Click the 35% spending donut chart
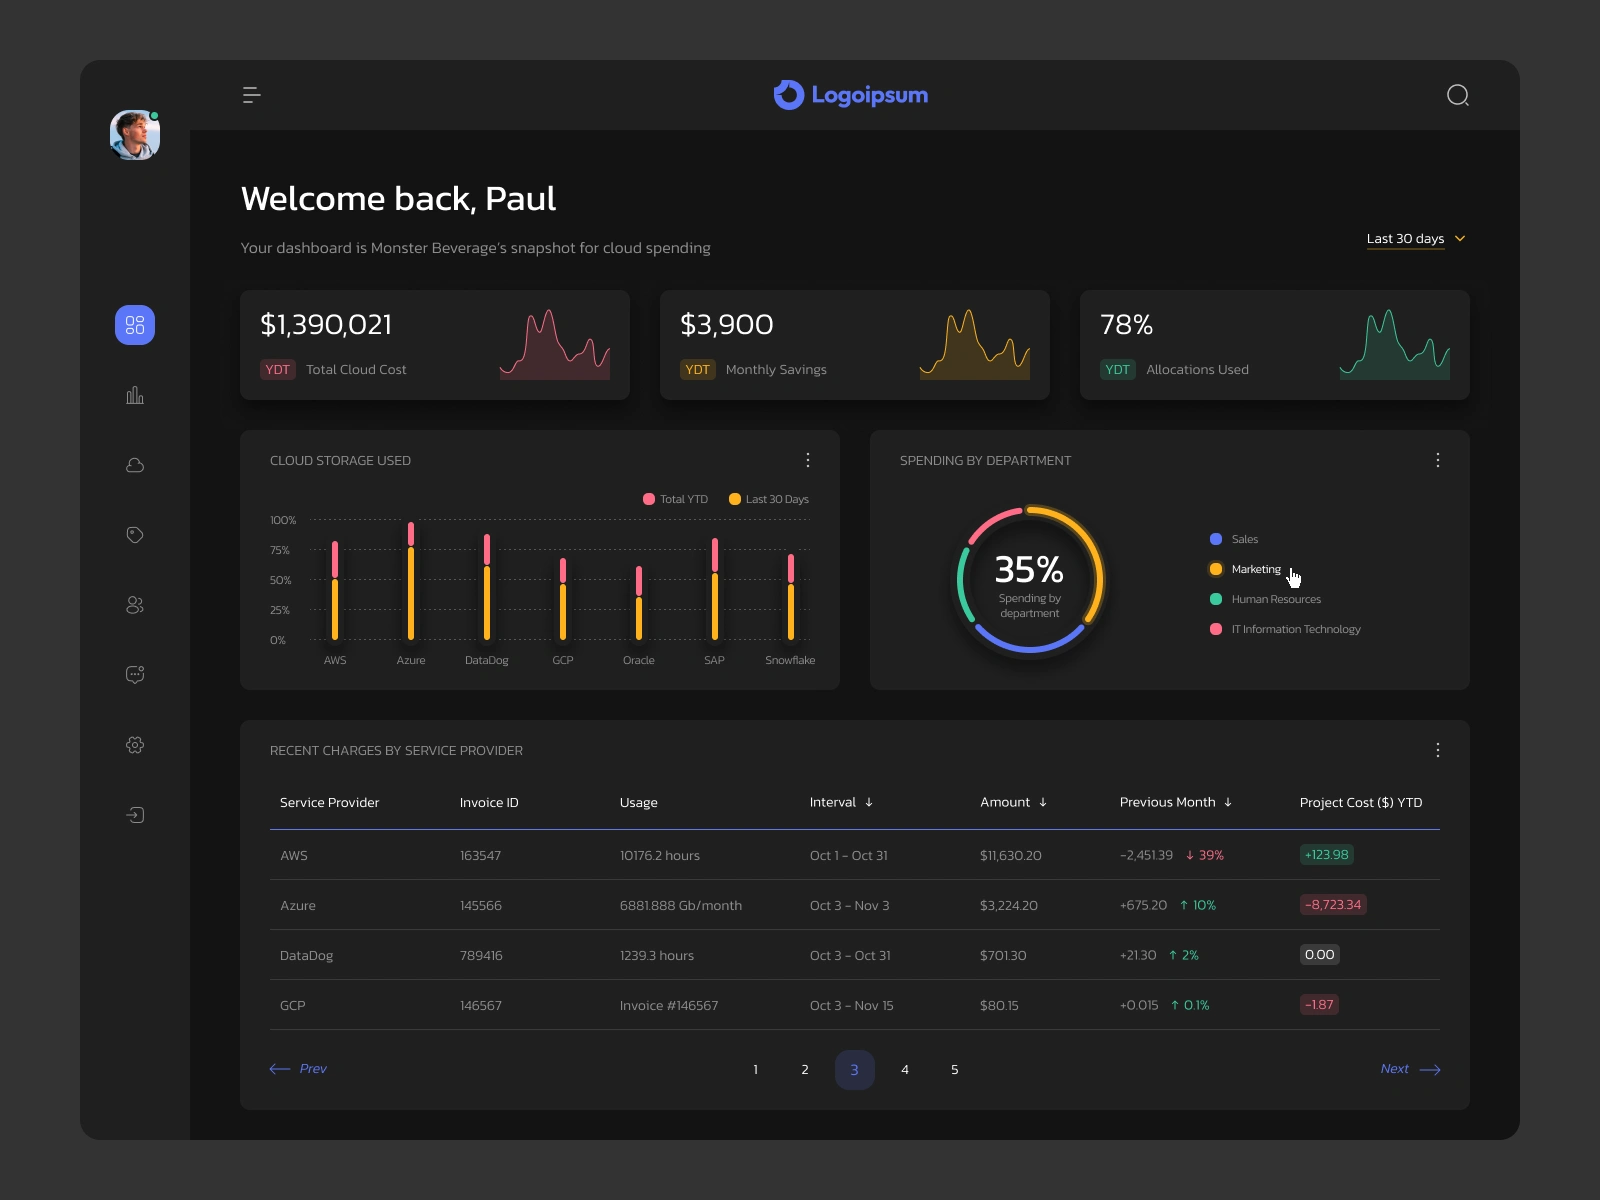Image resolution: width=1600 pixels, height=1200 pixels. click(x=1030, y=580)
